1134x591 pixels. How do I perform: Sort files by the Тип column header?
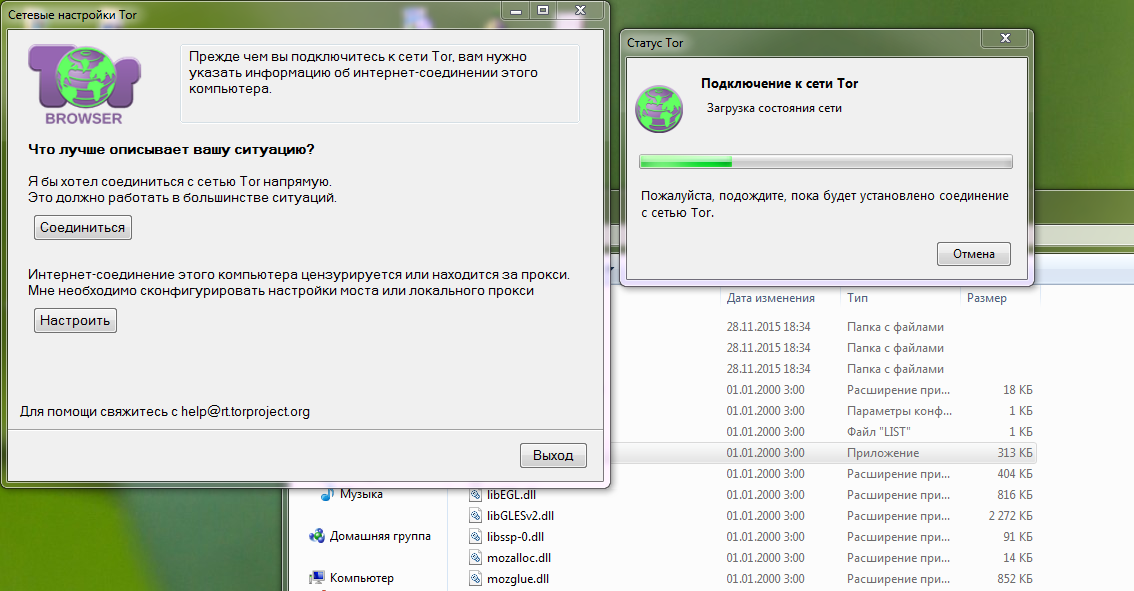858,298
